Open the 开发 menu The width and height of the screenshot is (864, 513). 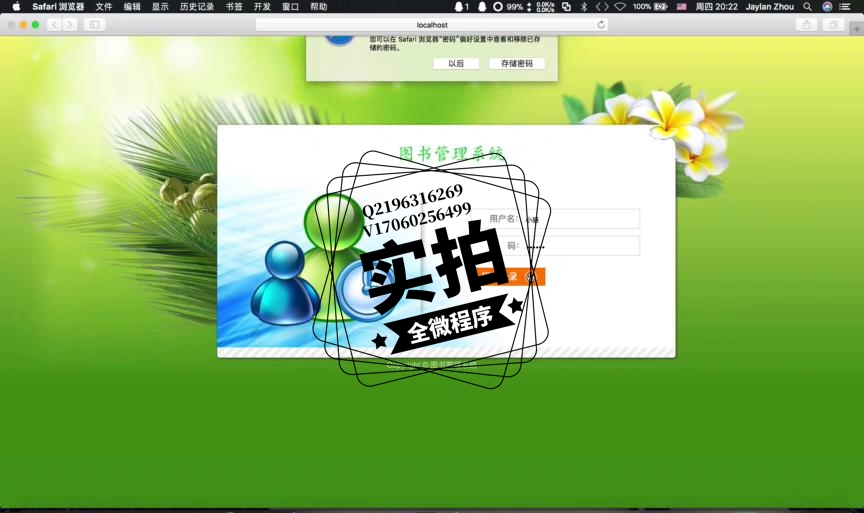(x=262, y=7)
